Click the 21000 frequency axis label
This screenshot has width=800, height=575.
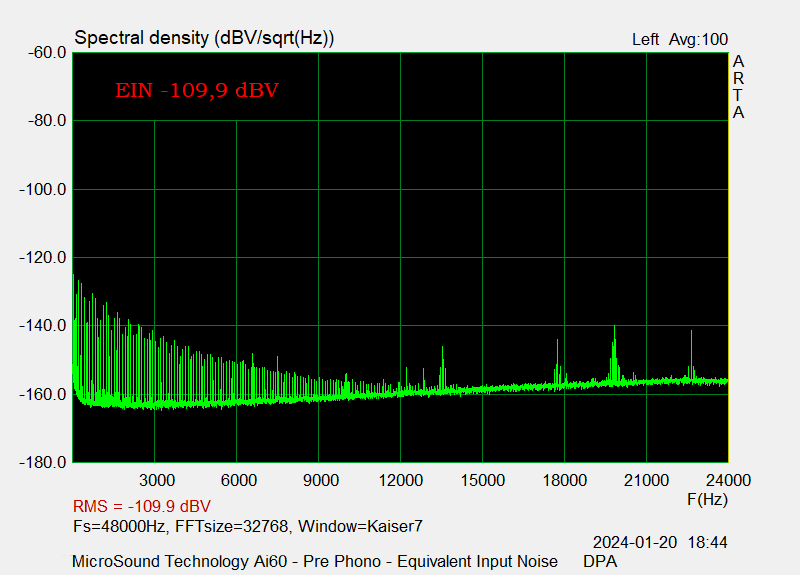646,480
